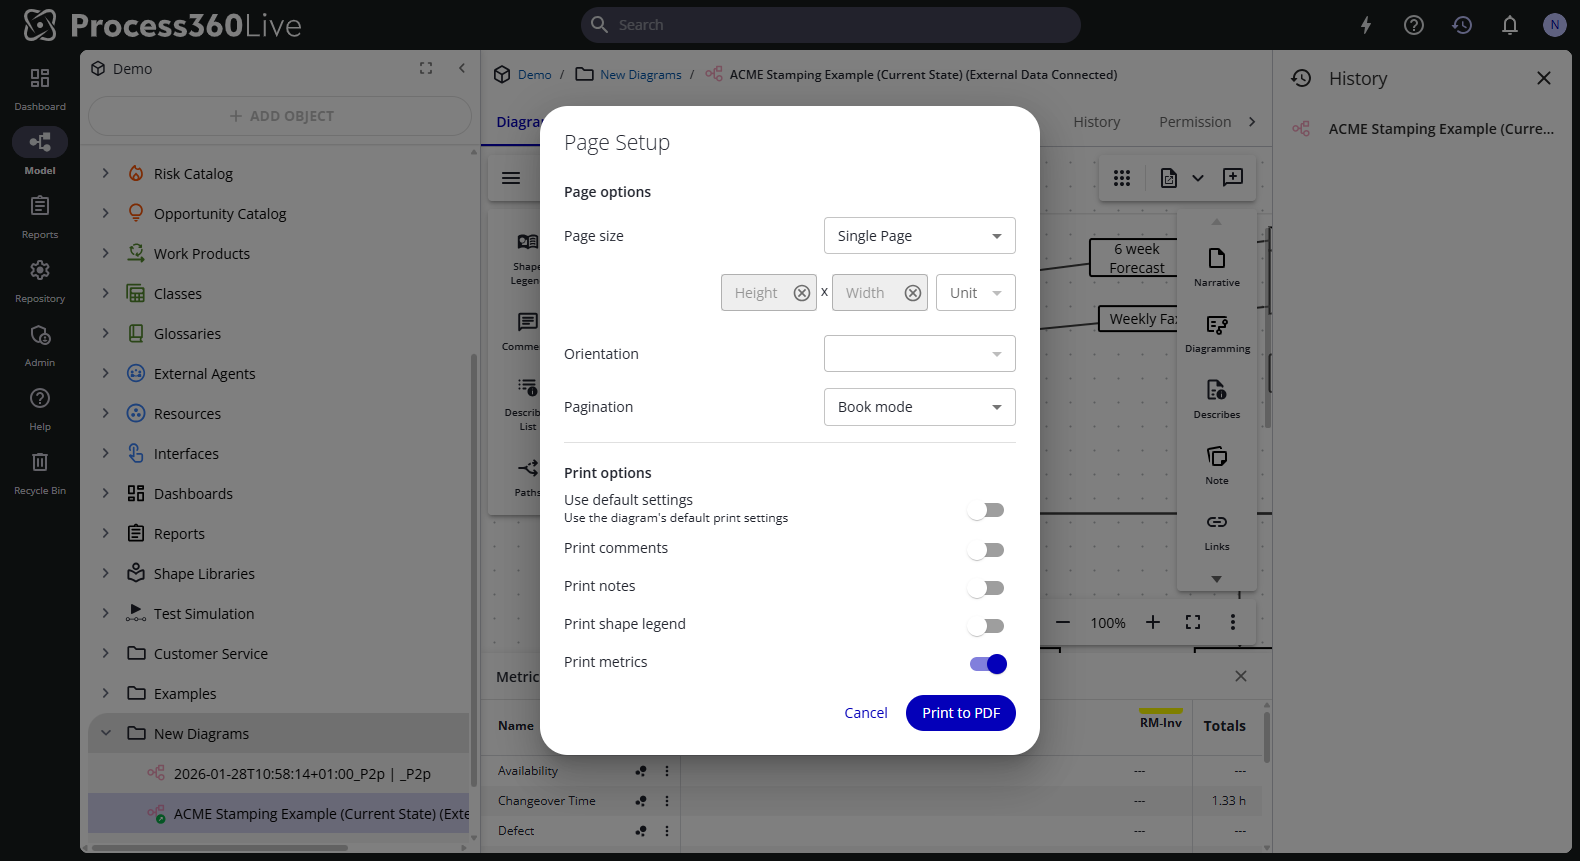The image size is (1580, 861).
Task: Open the notifications bell icon
Action: (x=1510, y=25)
